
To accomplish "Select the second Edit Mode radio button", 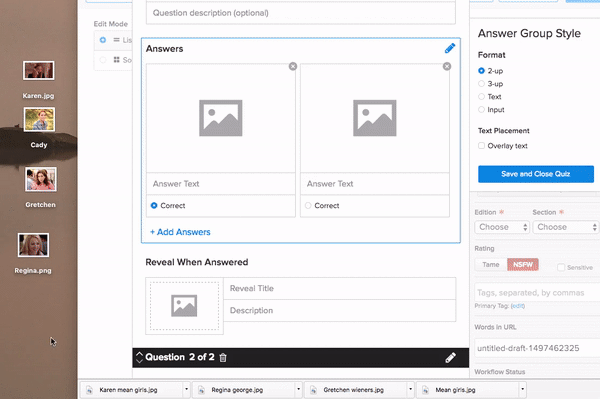I will pyautogui.click(x=103, y=60).
